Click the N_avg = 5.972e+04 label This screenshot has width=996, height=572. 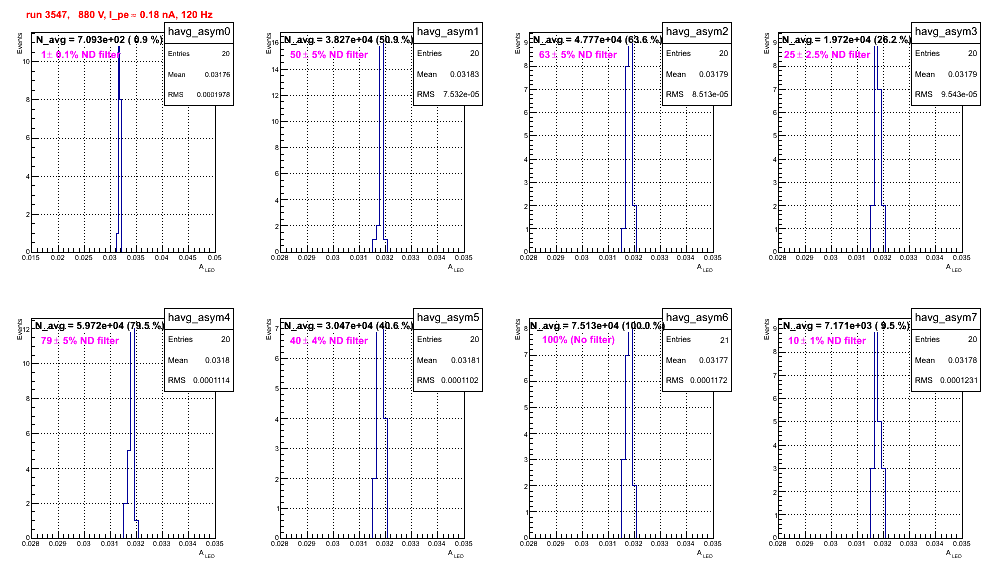pyautogui.click(x=99, y=326)
